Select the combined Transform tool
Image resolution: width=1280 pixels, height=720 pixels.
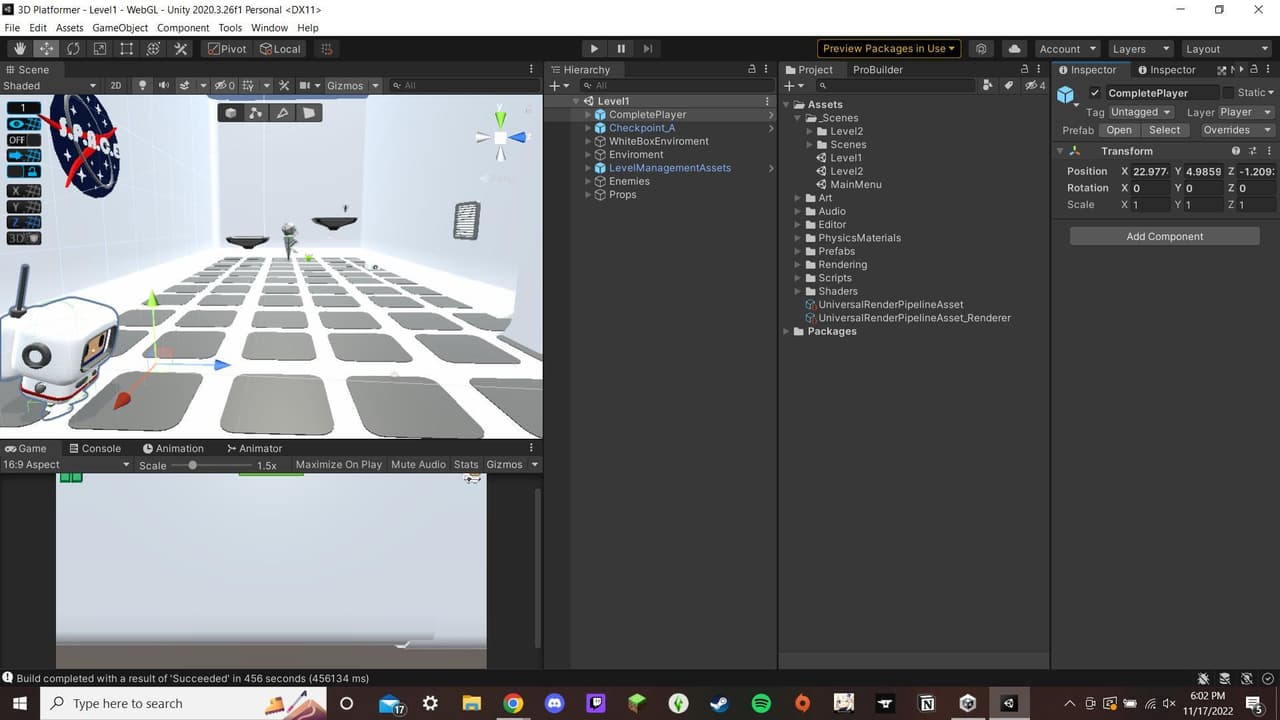[x=154, y=48]
